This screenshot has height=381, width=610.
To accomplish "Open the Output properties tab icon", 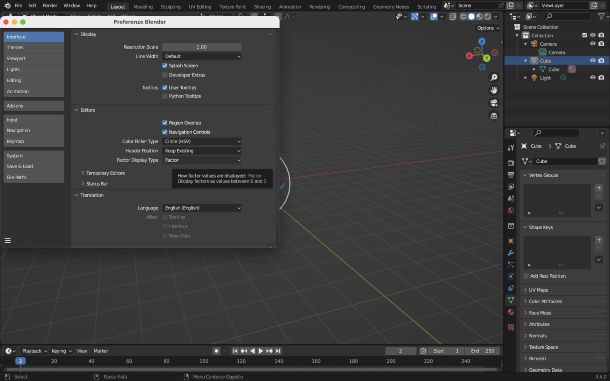I will pyautogui.click(x=511, y=175).
